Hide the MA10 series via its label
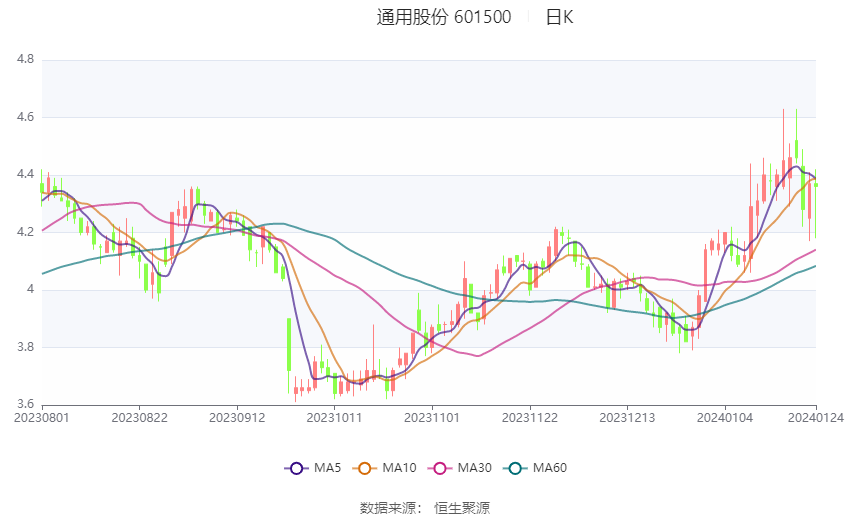 (x=400, y=468)
